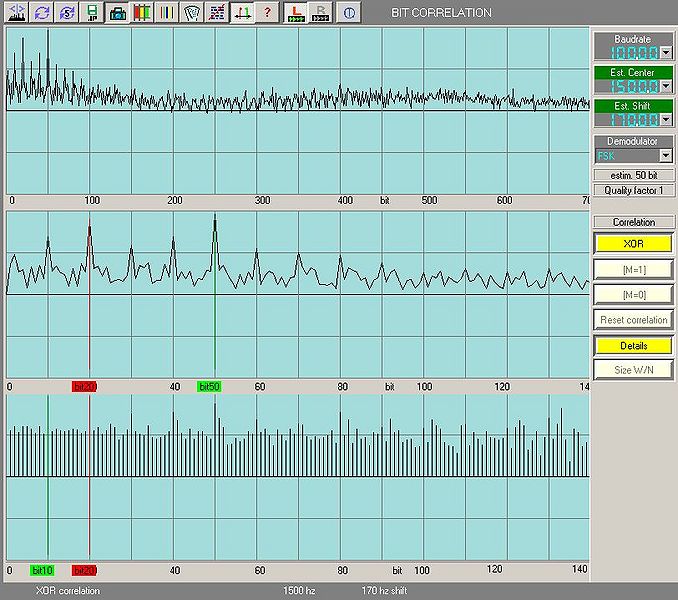This screenshot has height=600, width=678.
Task: Click the Reset correlation button
Action: pyautogui.click(x=633, y=320)
